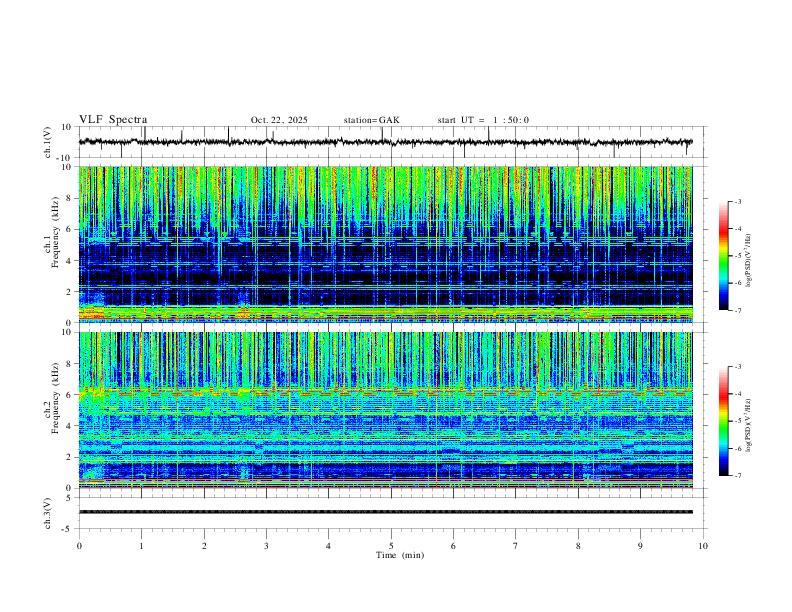Click the "VLF Spectra" plot title
The width and height of the screenshot is (792, 612).
click(113, 120)
